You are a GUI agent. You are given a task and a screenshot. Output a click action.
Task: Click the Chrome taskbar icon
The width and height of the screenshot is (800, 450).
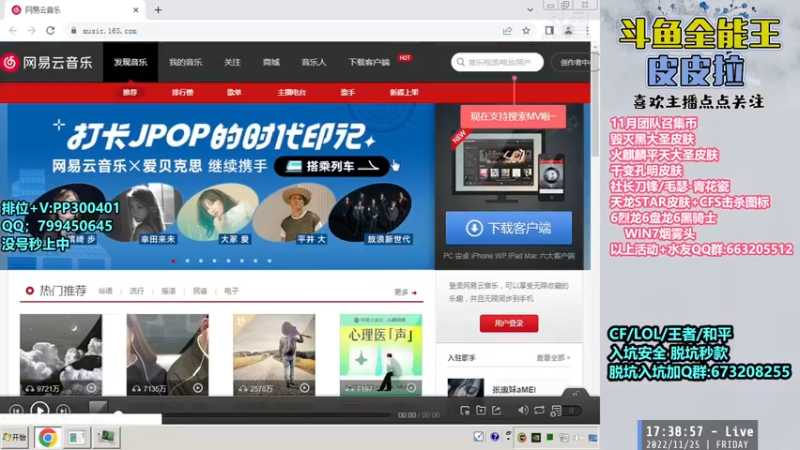point(47,438)
